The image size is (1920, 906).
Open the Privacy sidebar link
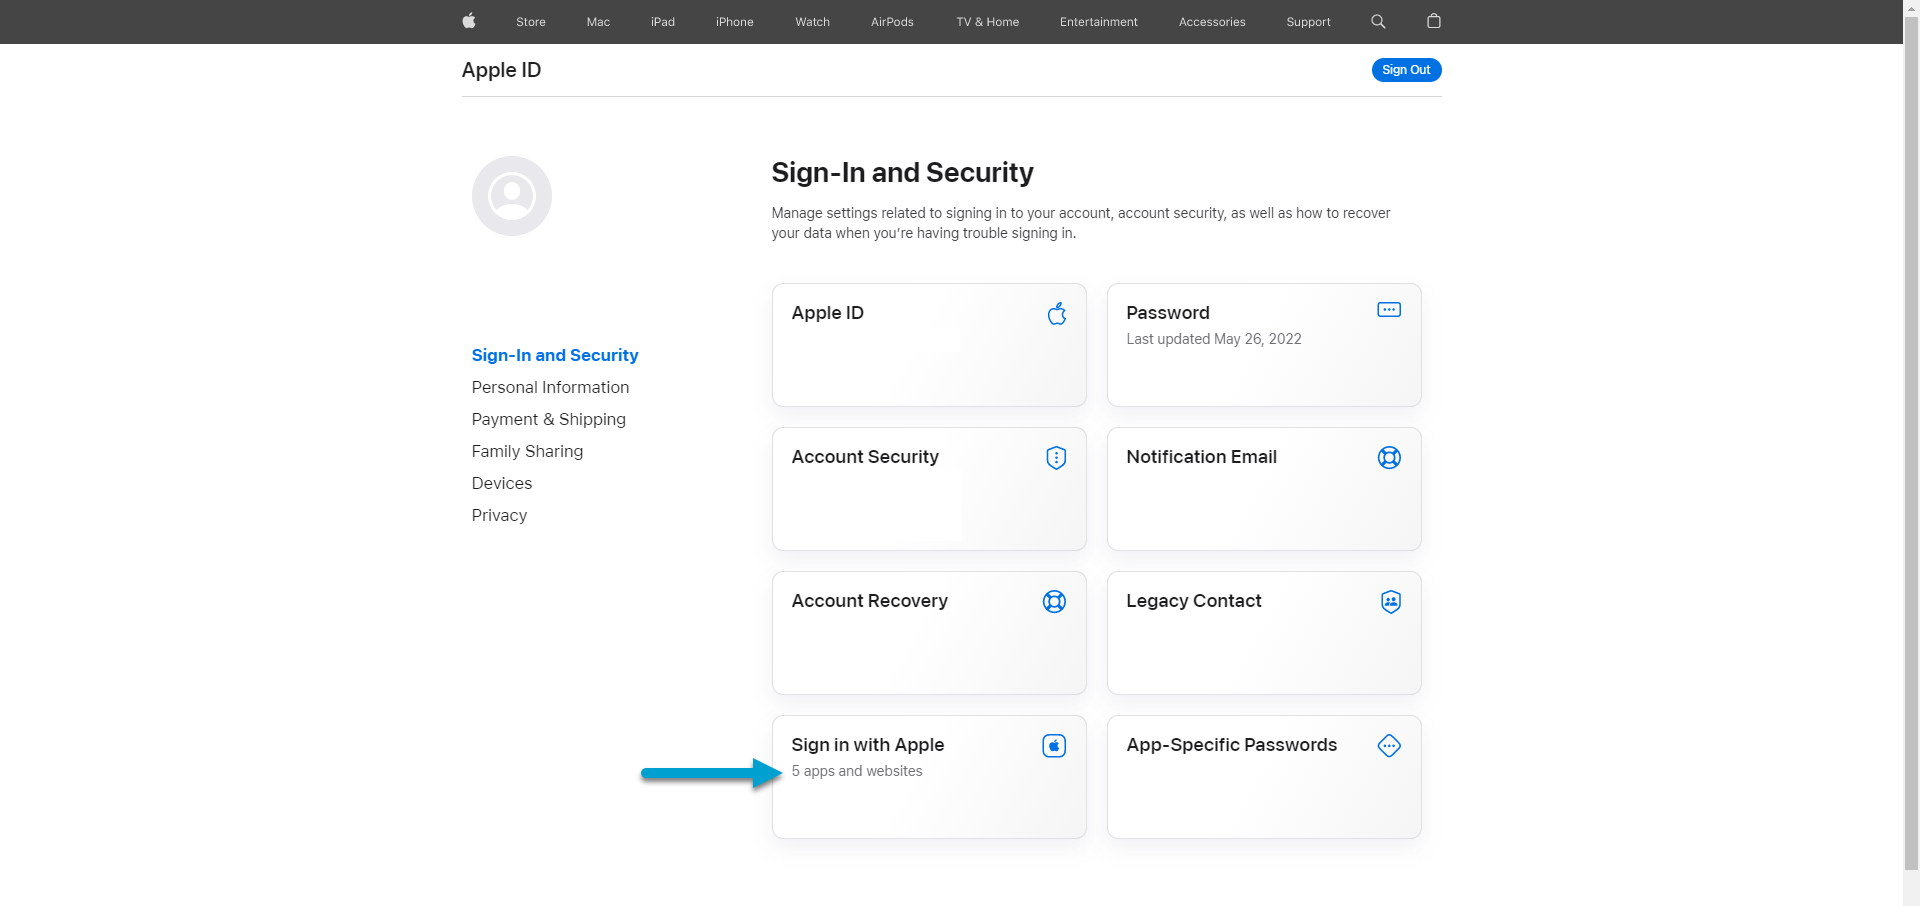(498, 515)
